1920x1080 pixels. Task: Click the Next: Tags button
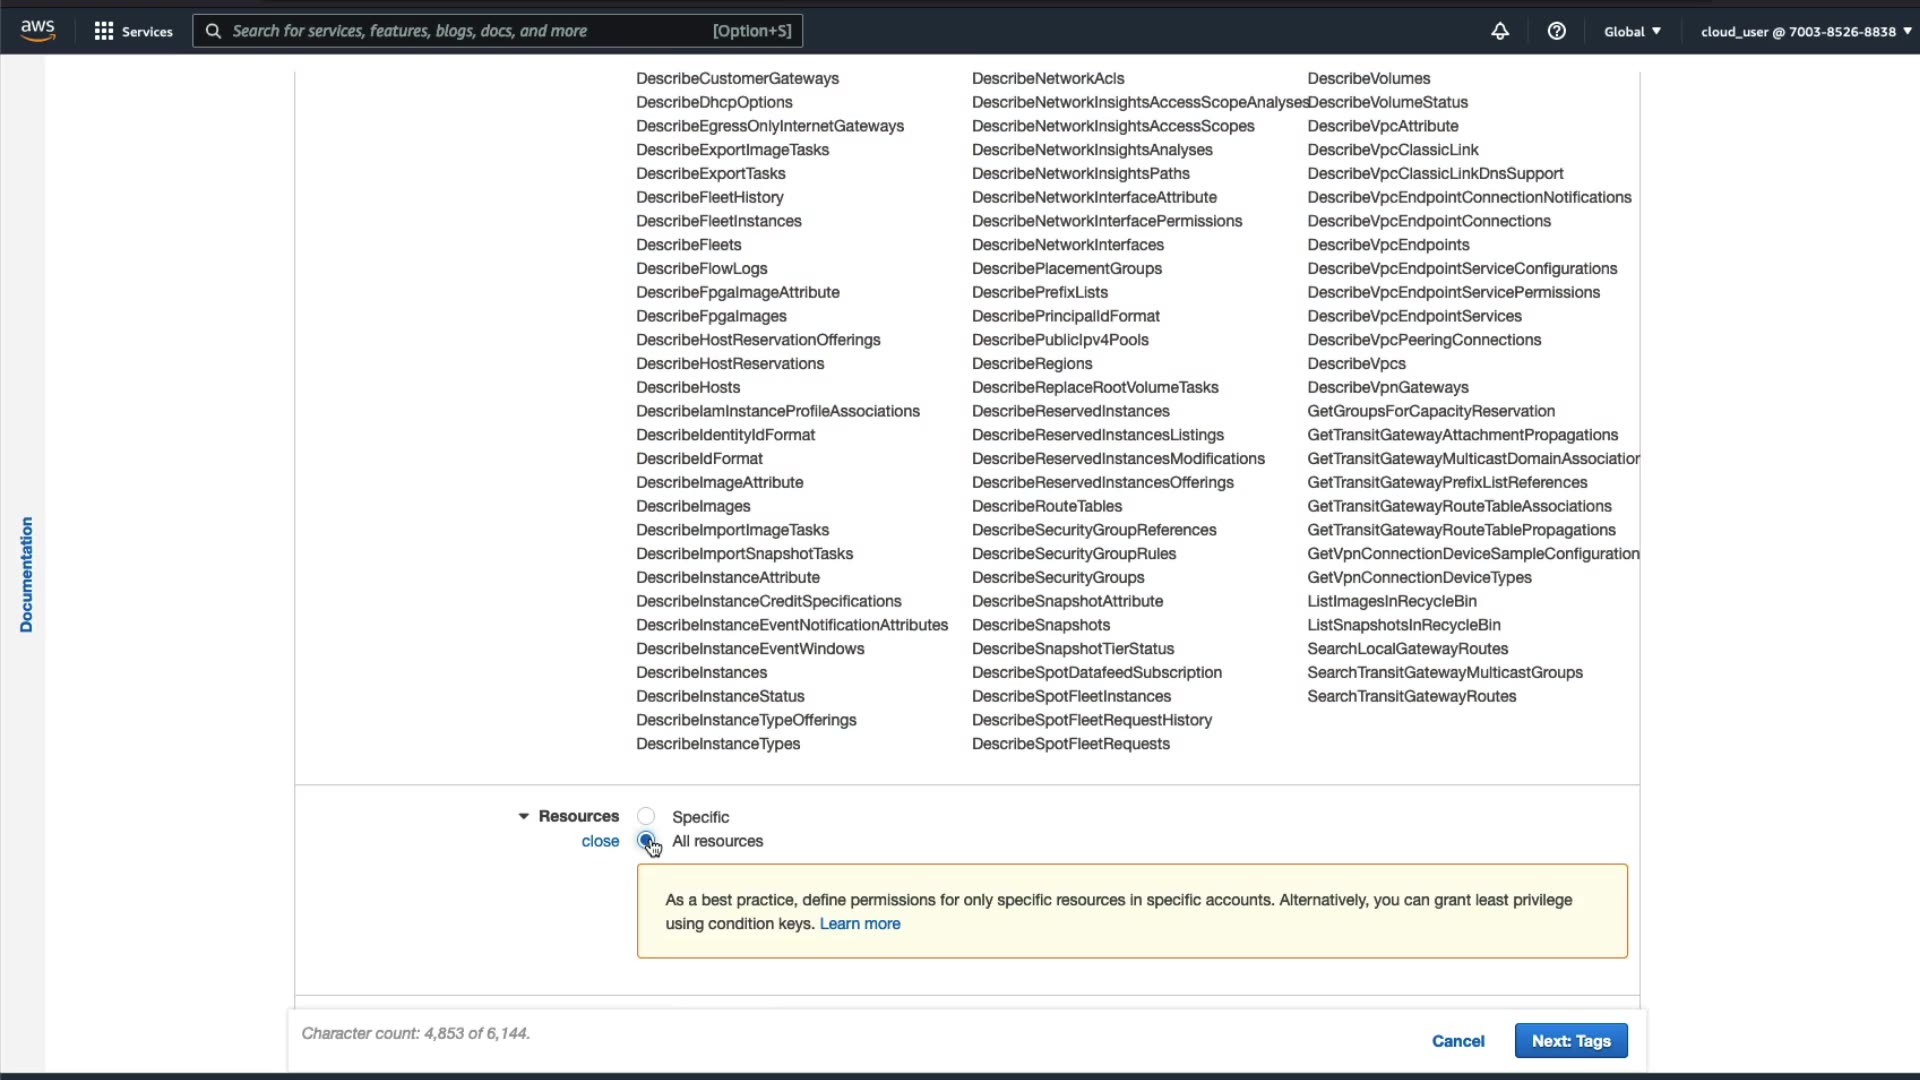point(1570,1041)
